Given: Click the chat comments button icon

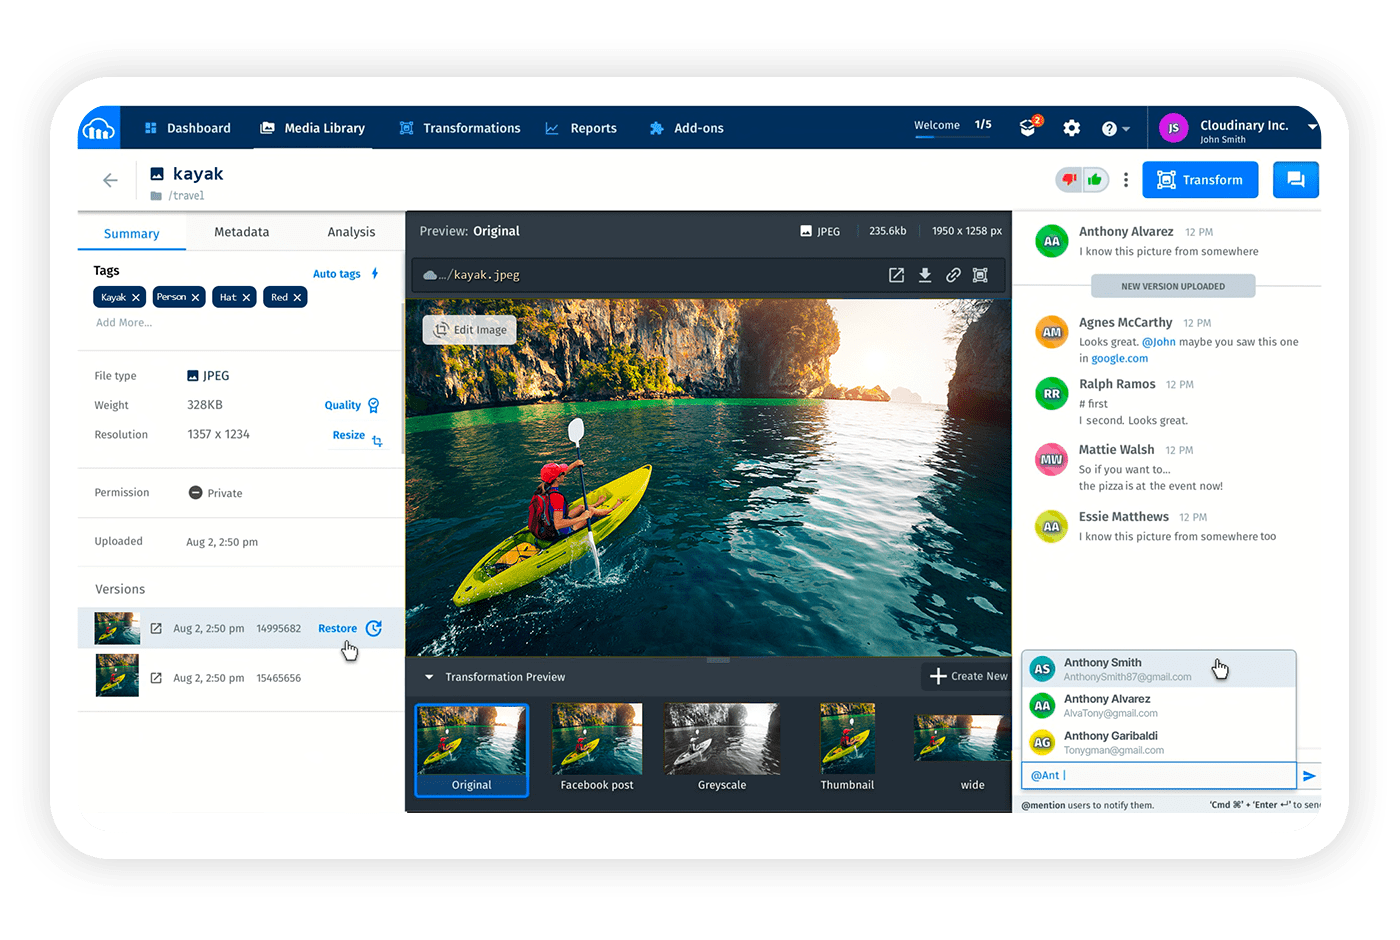Looking at the screenshot, I should tap(1295, 180).
